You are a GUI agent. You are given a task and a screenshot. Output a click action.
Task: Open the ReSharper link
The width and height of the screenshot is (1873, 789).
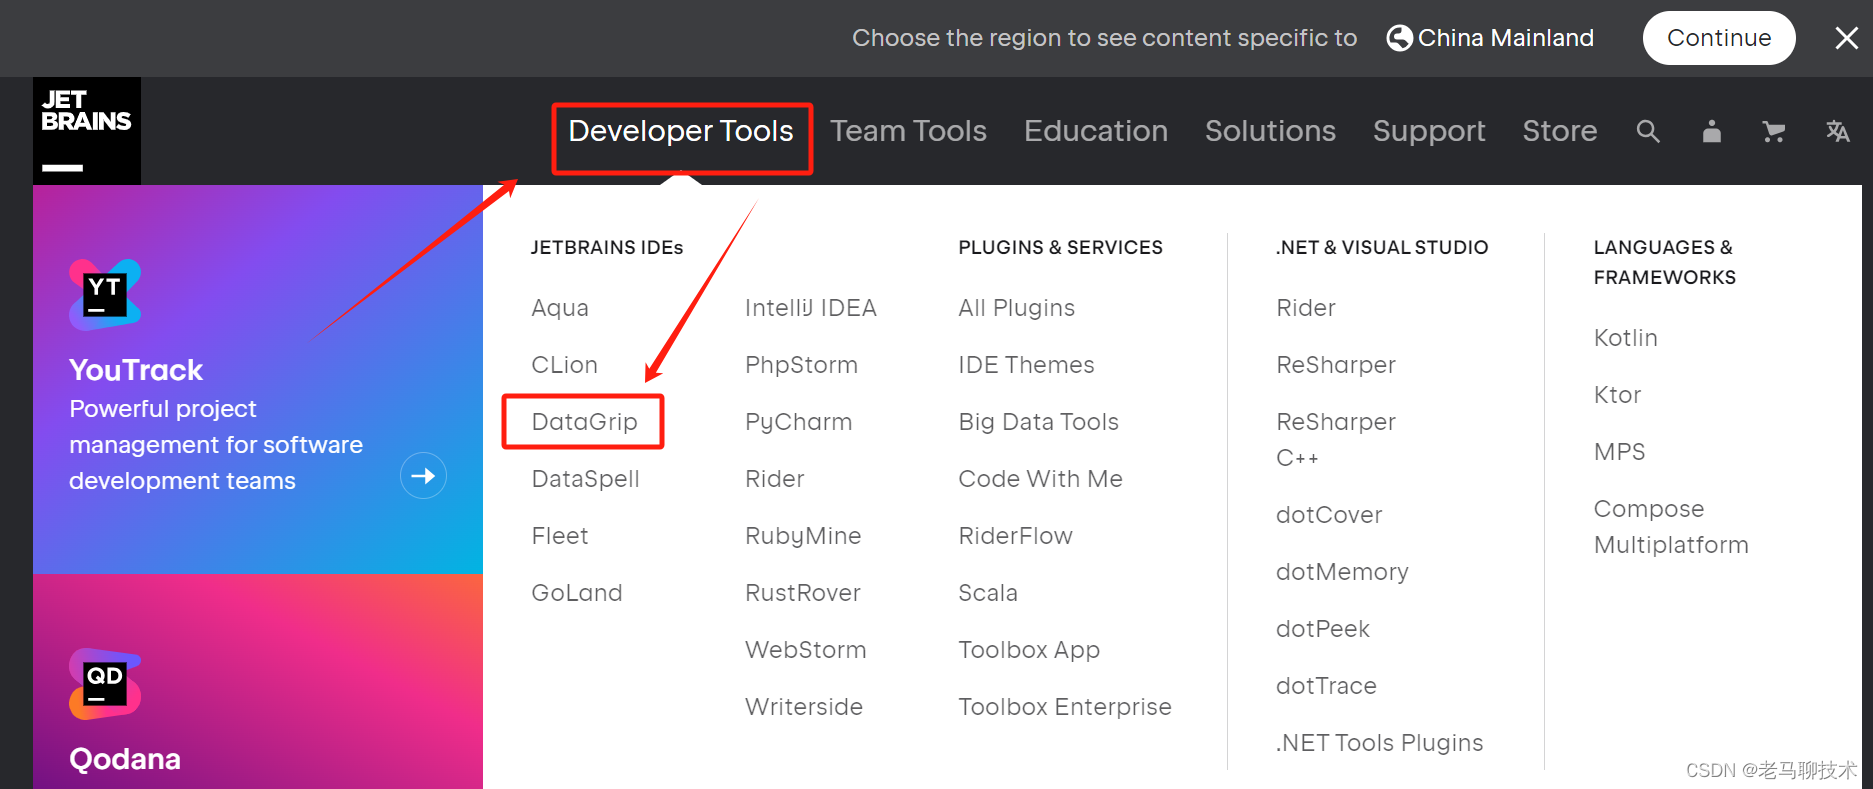[x=1336, y=365]
